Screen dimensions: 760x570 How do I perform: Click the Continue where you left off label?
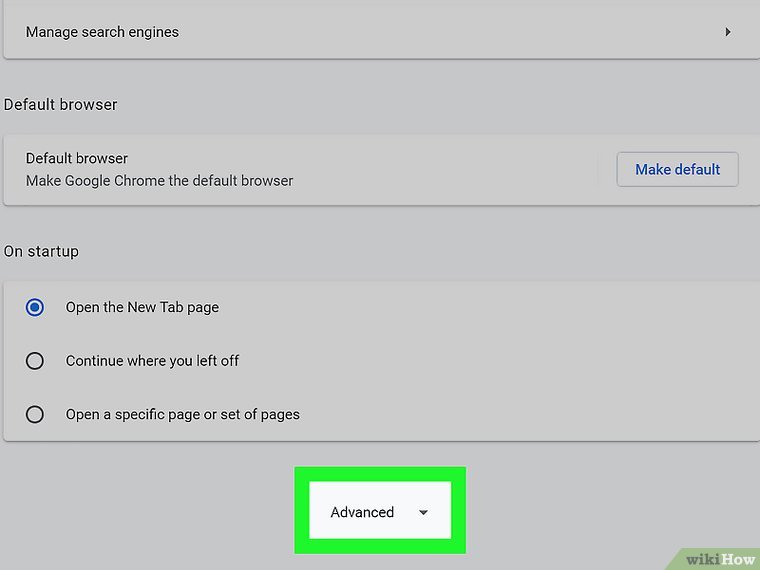152,360
